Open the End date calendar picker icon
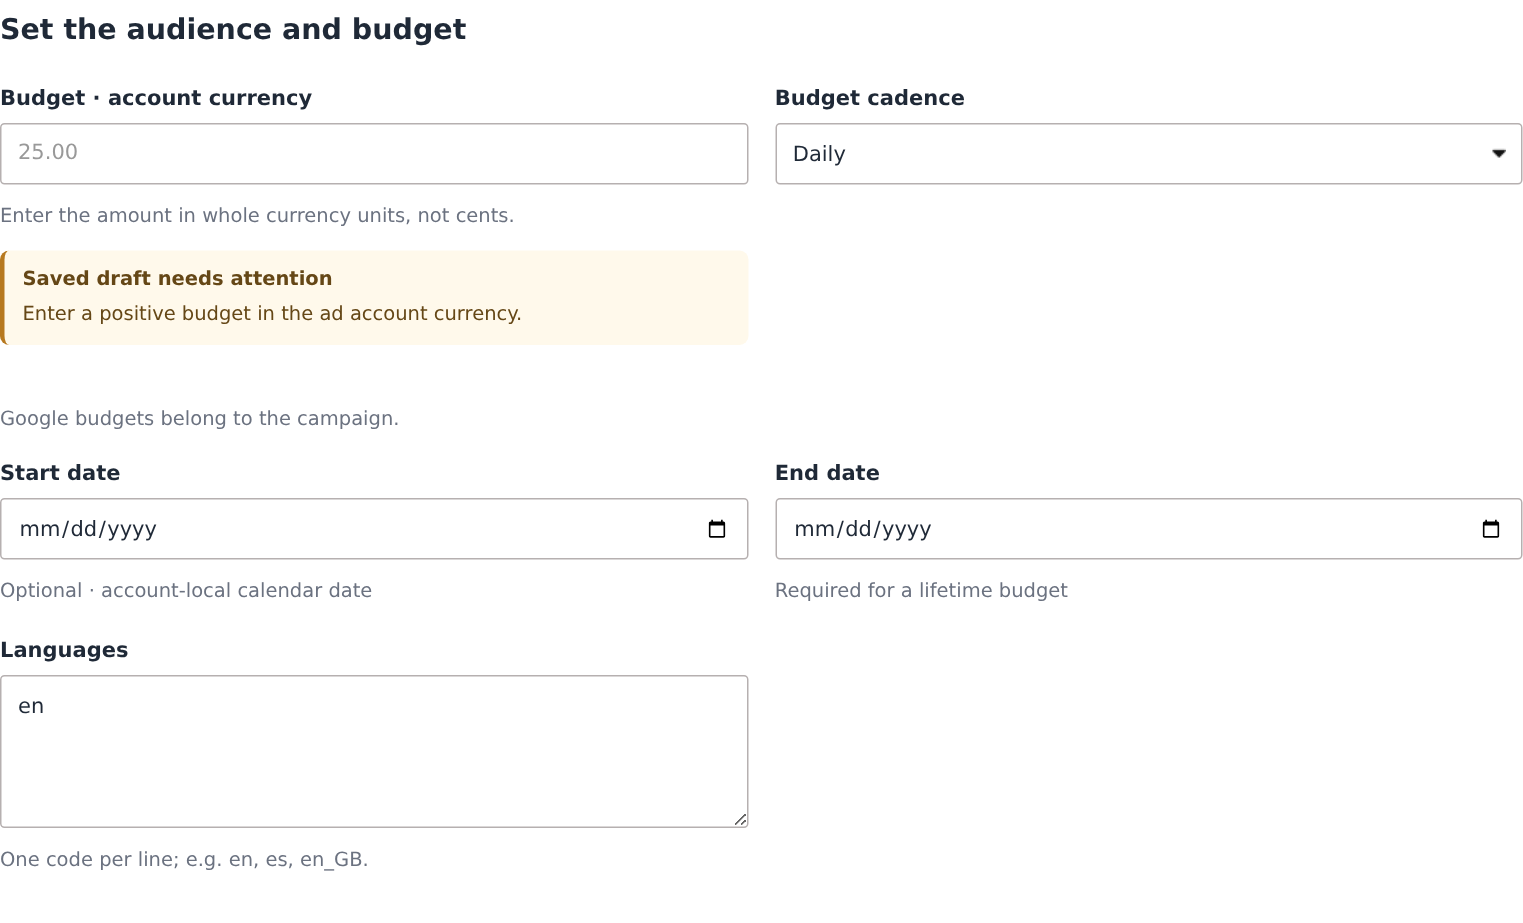Screen dimensions: 1523x923 click(x=1491, y=529)
